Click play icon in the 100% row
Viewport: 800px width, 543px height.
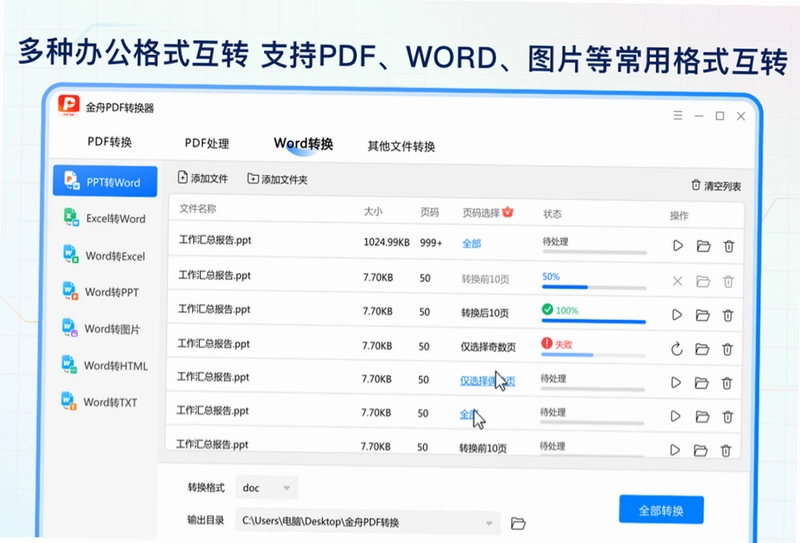(x=677, y=314)
